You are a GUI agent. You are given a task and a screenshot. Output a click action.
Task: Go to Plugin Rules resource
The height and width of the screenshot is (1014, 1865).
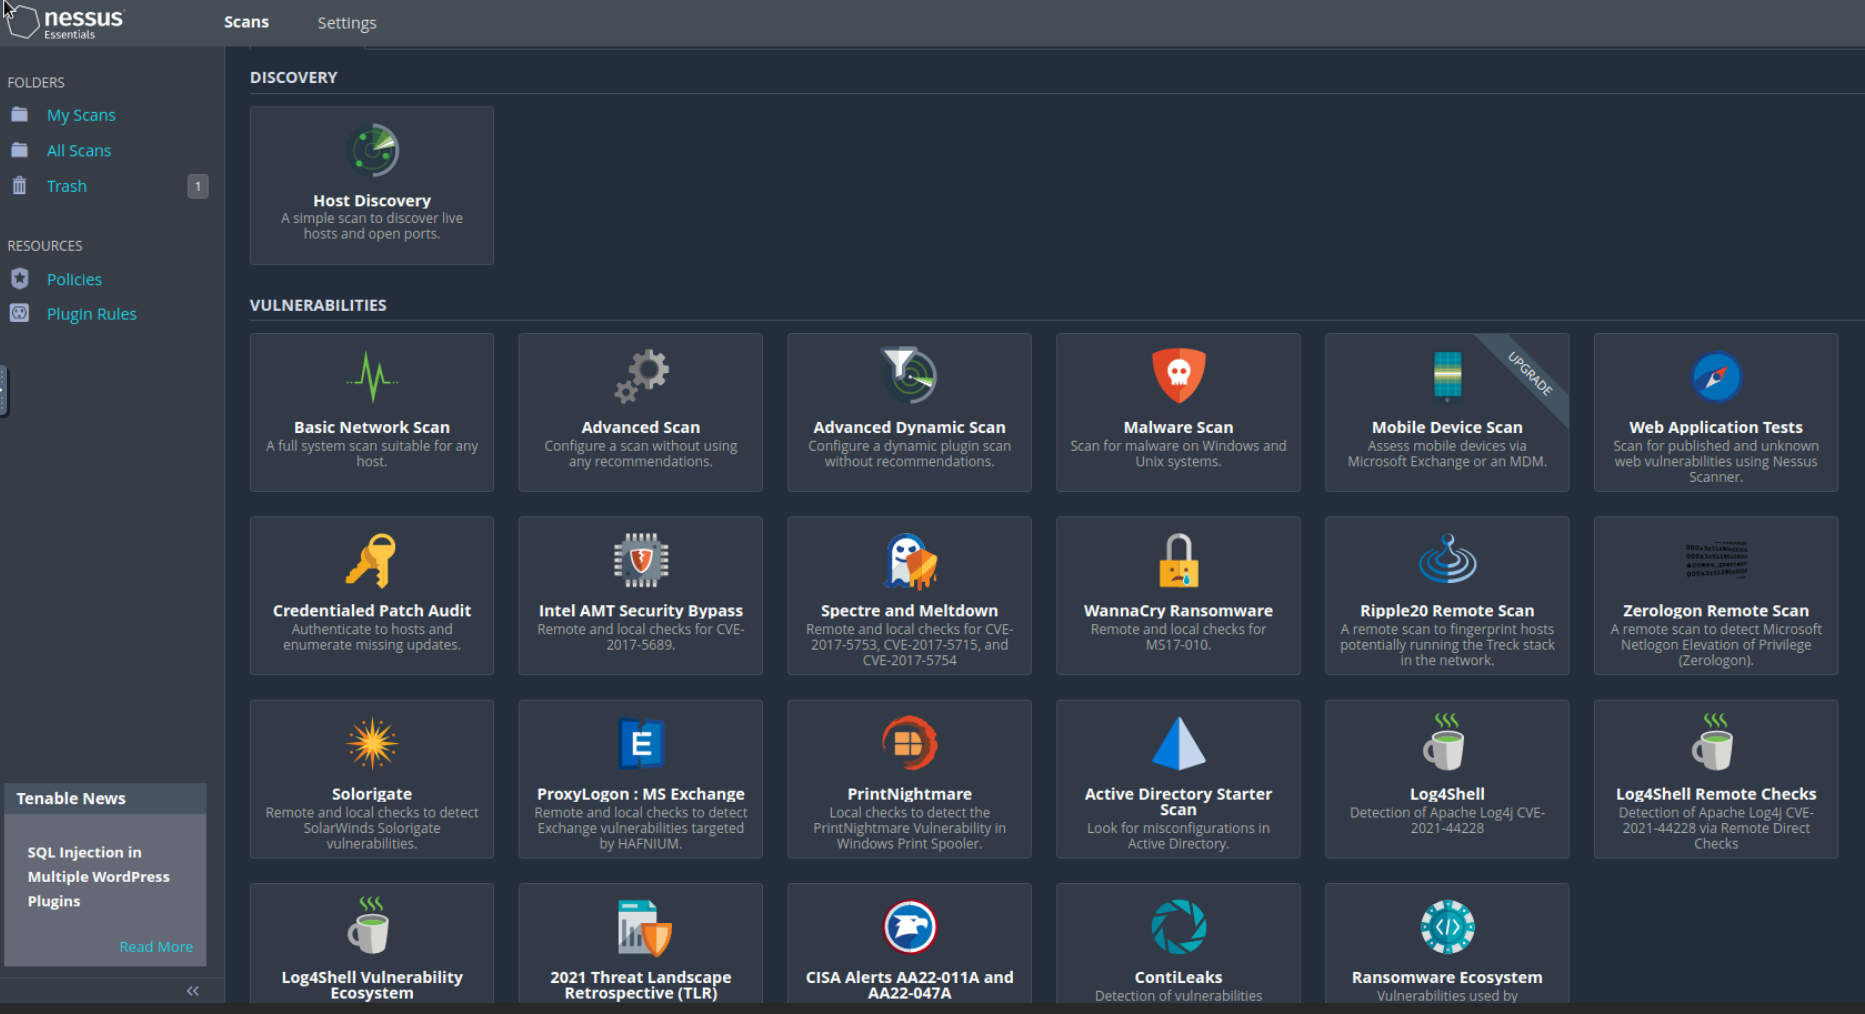point(91,314)
